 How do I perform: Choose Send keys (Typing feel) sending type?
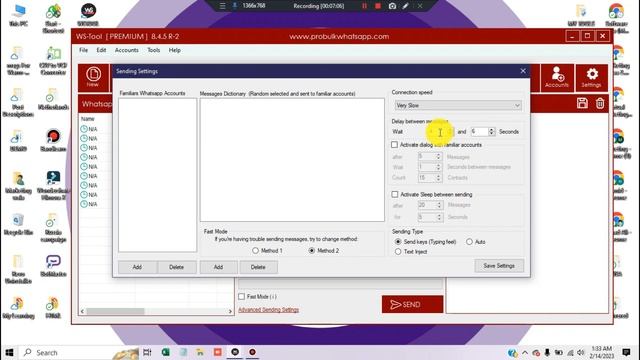pos(398,242)
